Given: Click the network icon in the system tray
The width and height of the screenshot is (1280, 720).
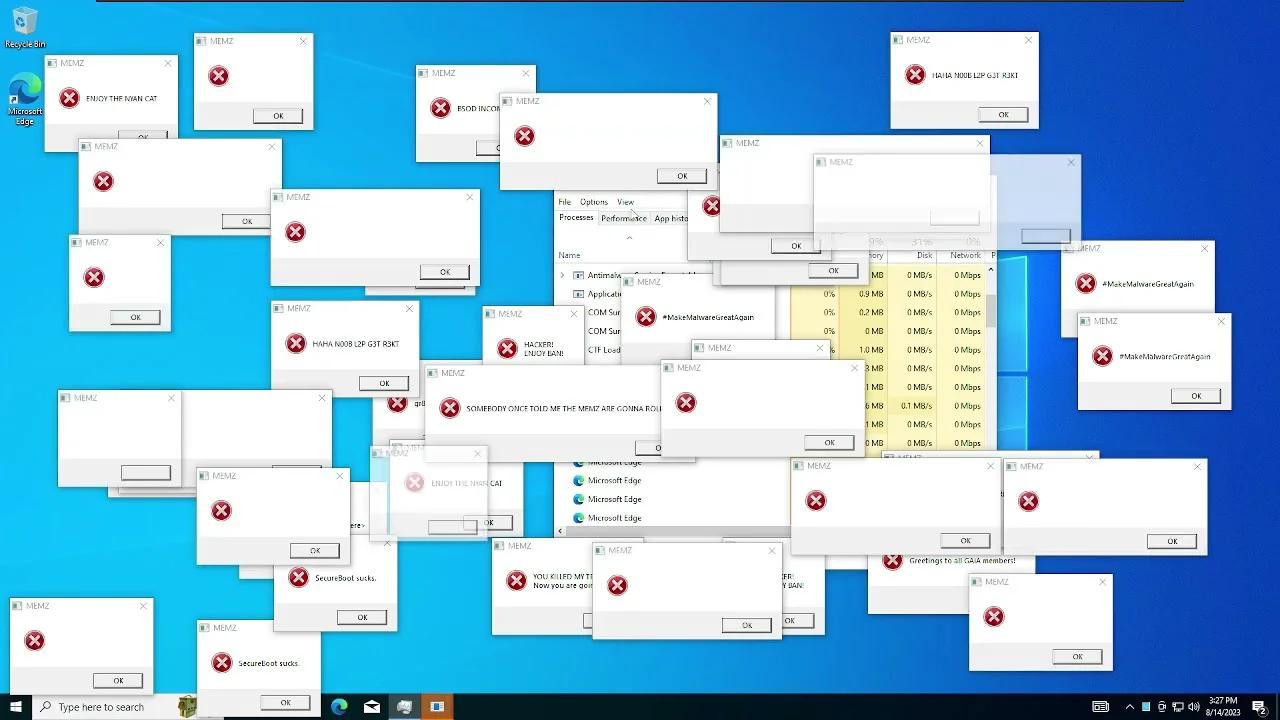Looking at the screenshot, I should [x=1177, y=707].
